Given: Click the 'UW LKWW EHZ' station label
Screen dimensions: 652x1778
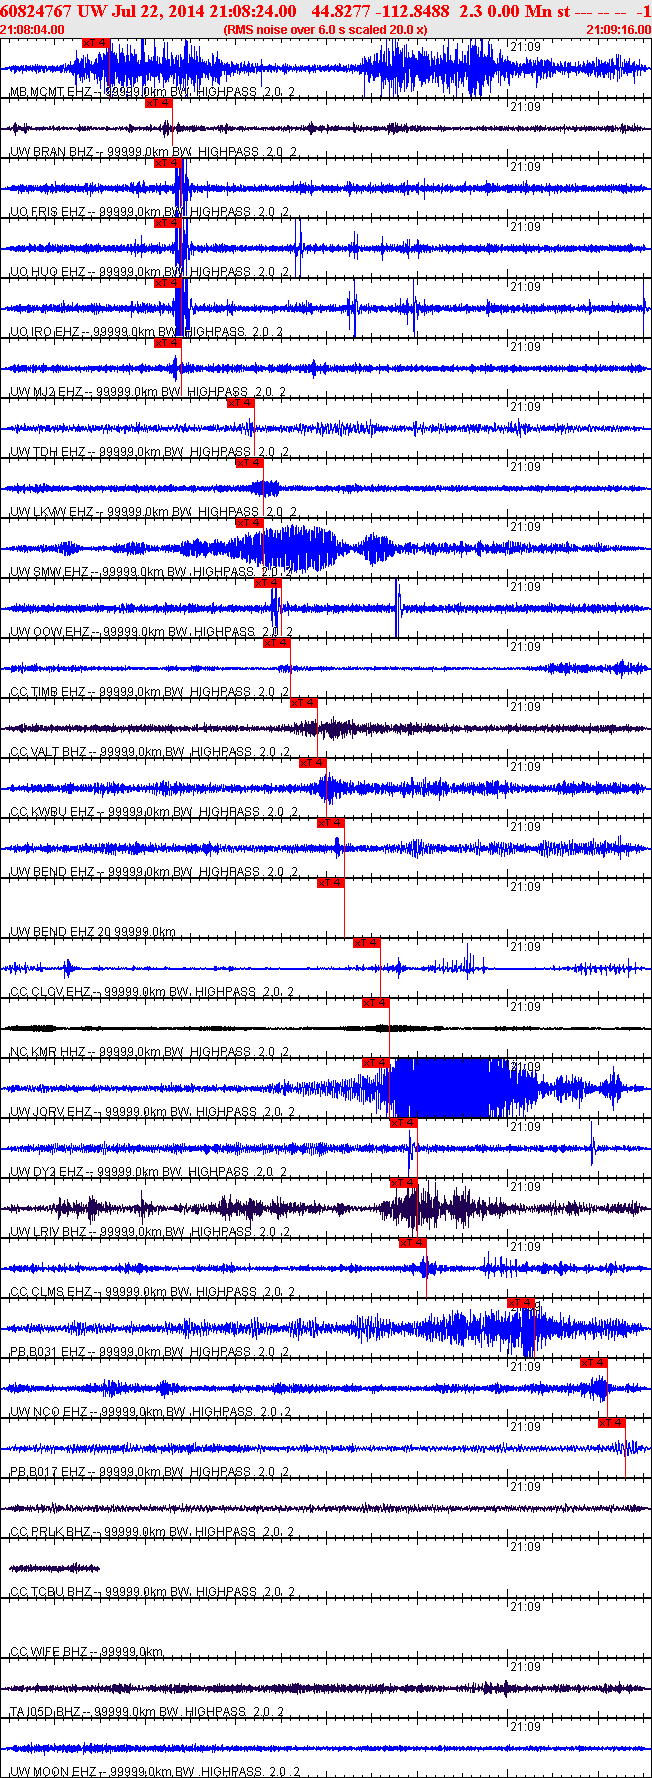Looking at the screenshot, I should pyautogui.click(x=51, y=512).
